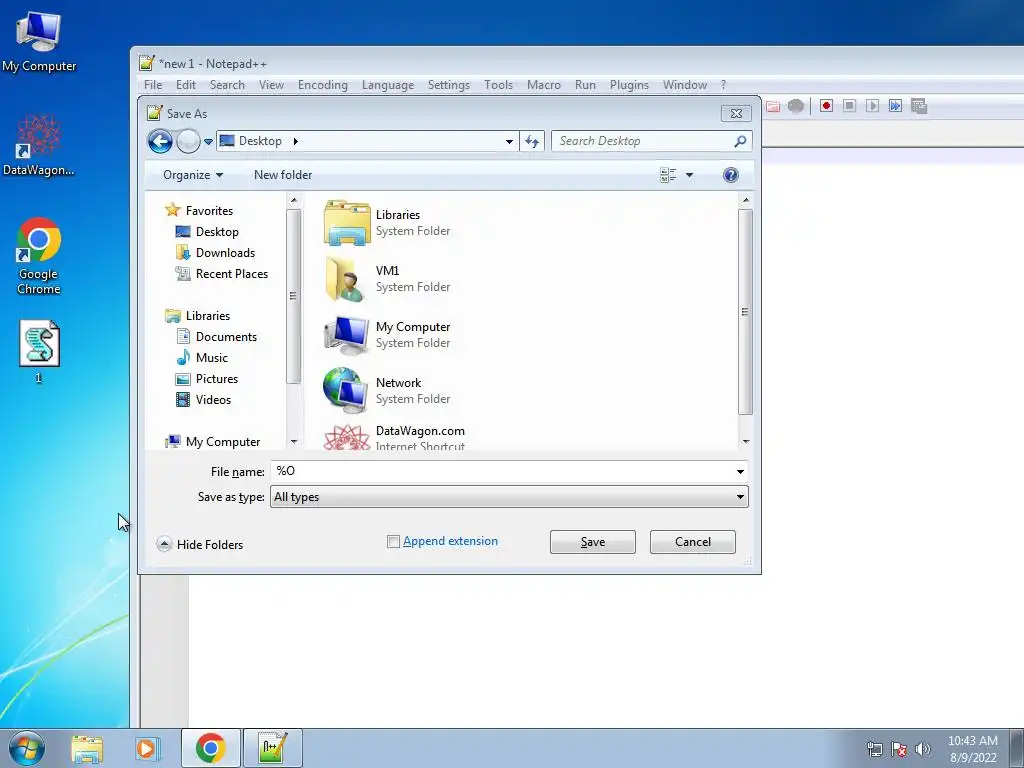Open recent pages dropdown arrow
This screenshot has height=768, width=1024.
[208, 141]
